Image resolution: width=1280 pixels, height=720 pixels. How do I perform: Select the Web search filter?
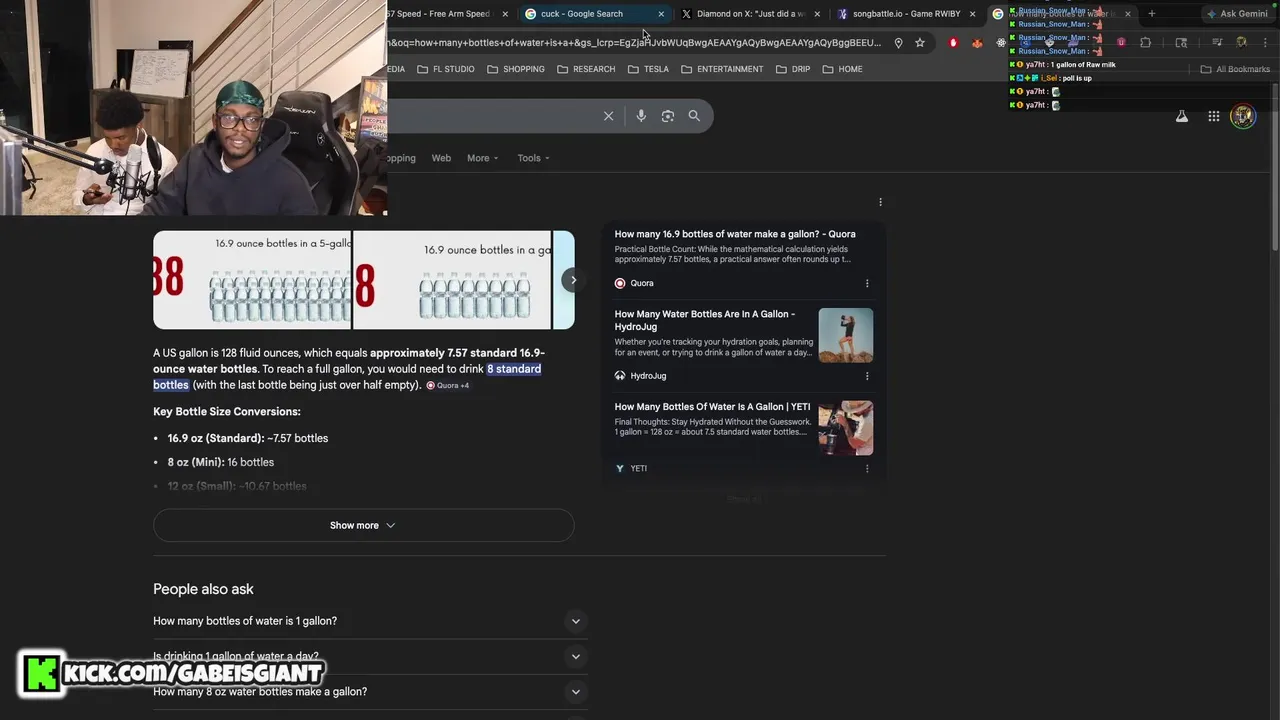(x=441, y=158)
